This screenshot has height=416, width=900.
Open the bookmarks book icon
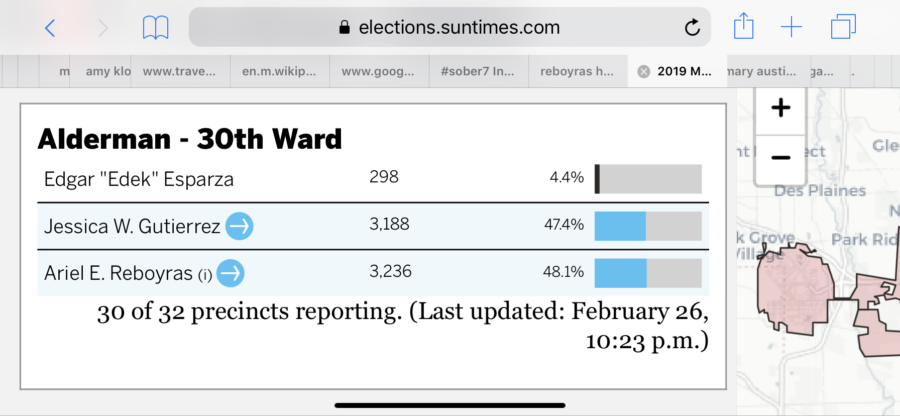(155, 27)
